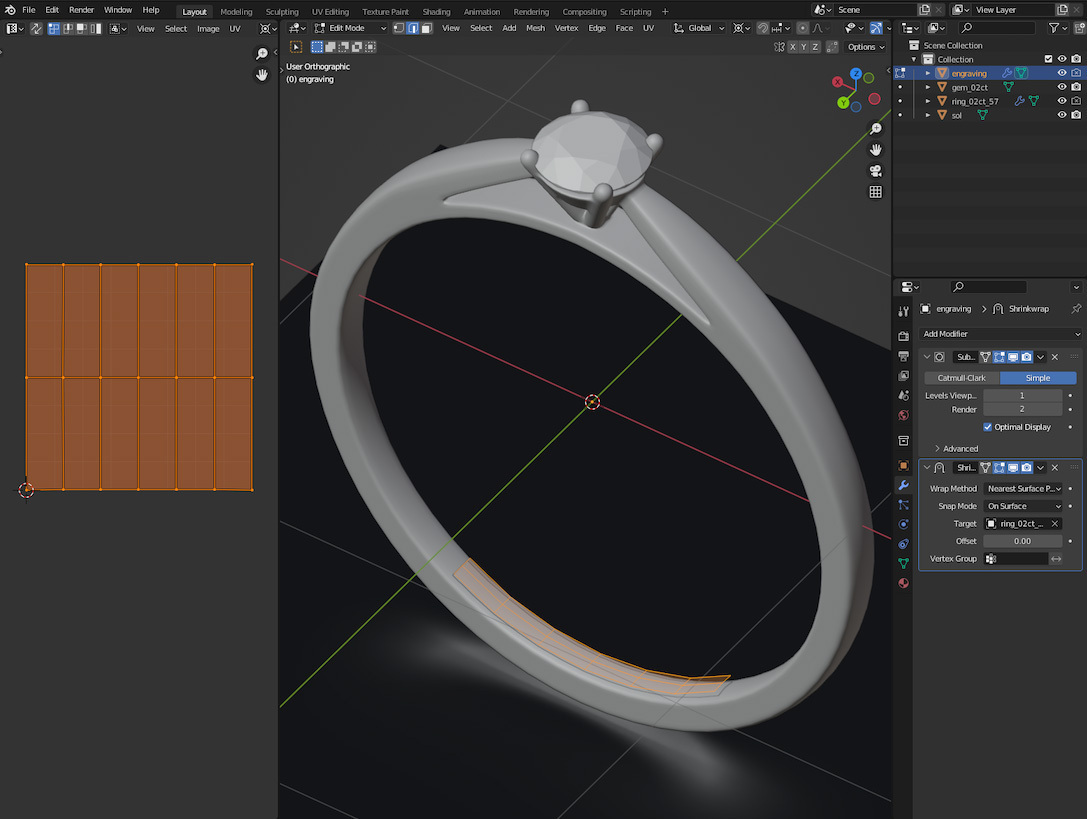
Task: Hide the gem_02ct object with its eye toggle
Action: [1062, 87]
